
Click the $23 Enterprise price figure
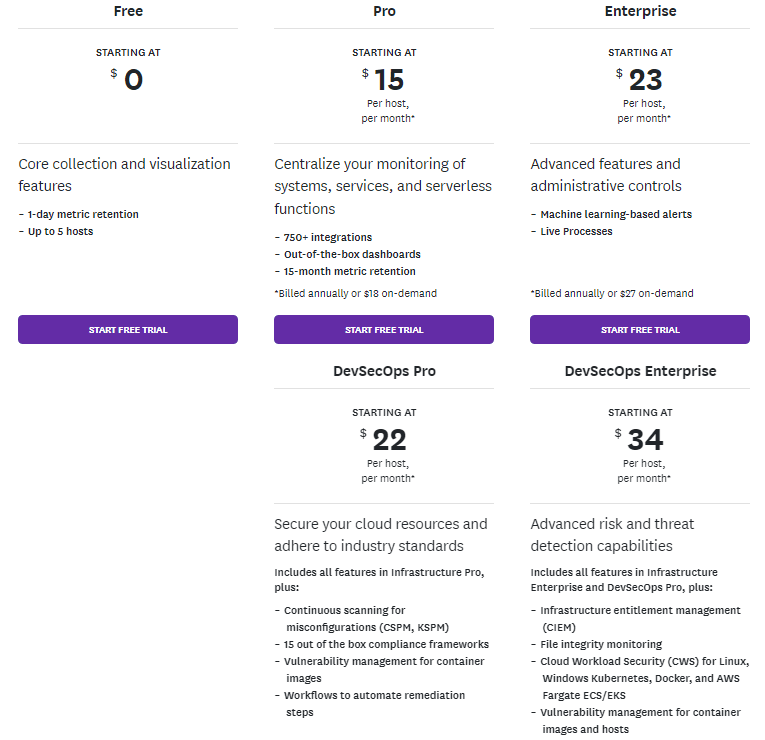[x=640, y=80]
